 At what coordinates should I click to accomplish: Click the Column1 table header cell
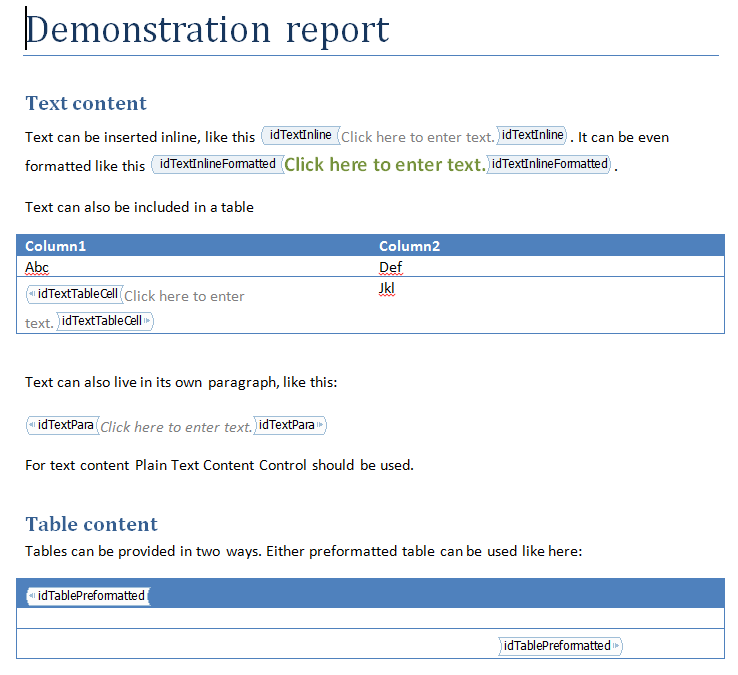coord(56,246)
